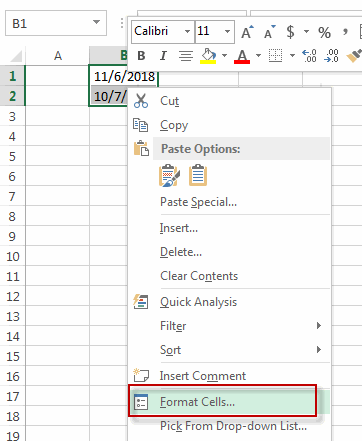The height and width of the screenshot is (441, 362).
Task: Select row 5 header
Action: click(12, 156)
